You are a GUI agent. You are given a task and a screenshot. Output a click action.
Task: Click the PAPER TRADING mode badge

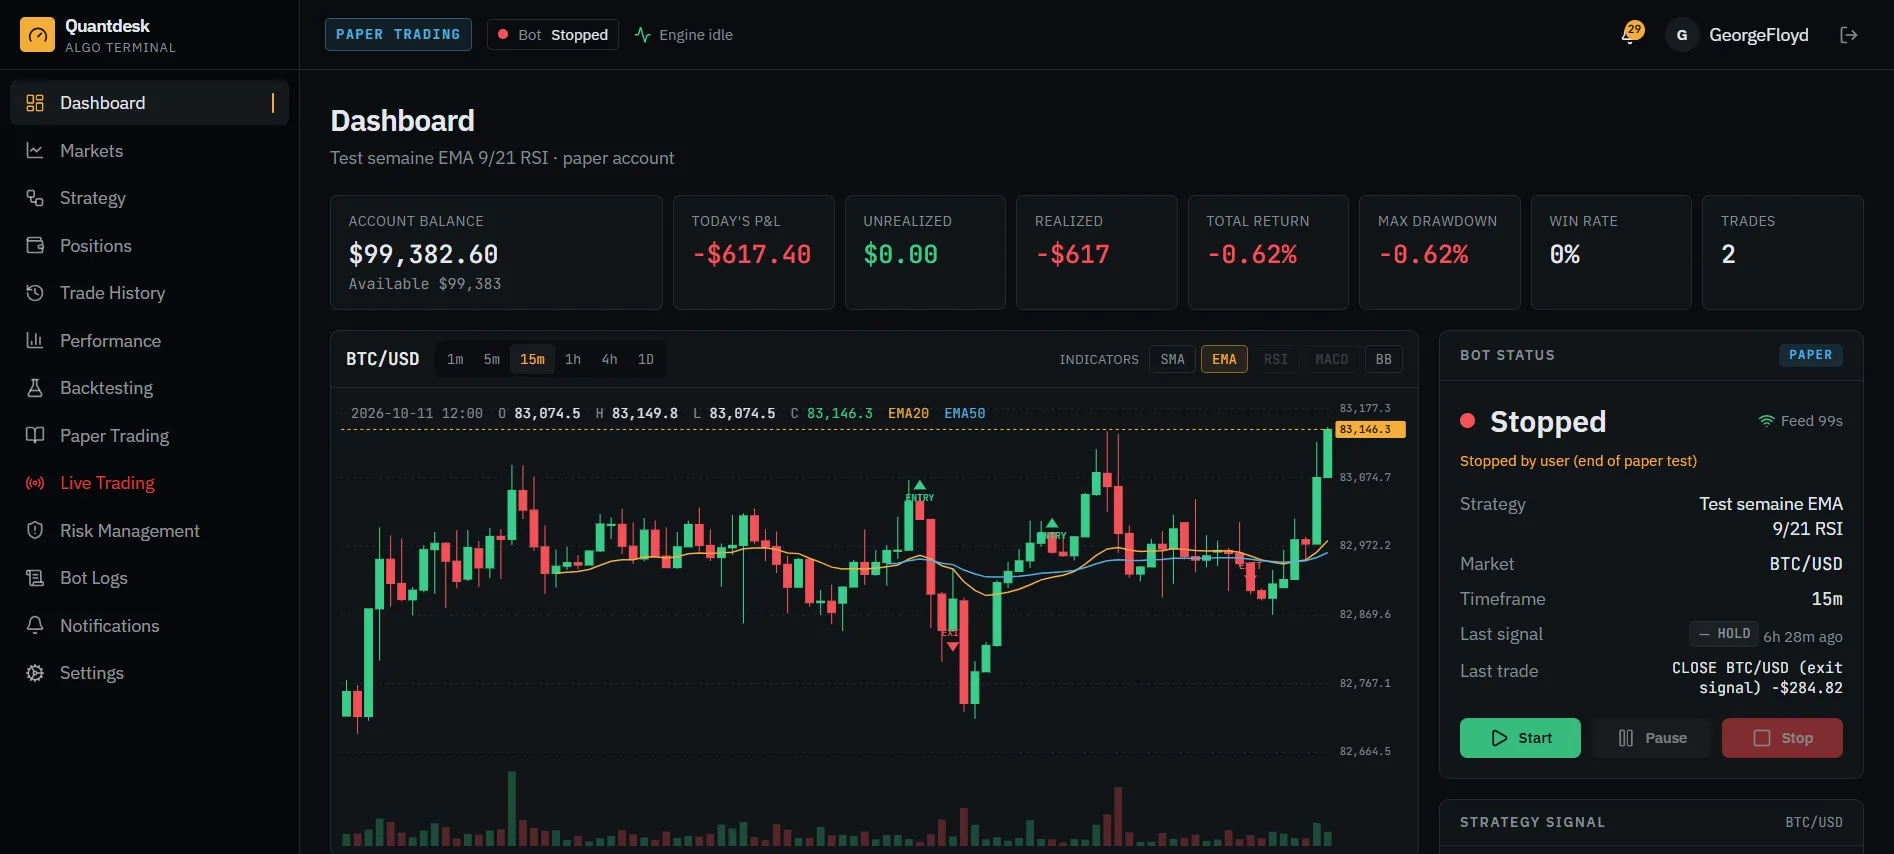coord(398,34)
